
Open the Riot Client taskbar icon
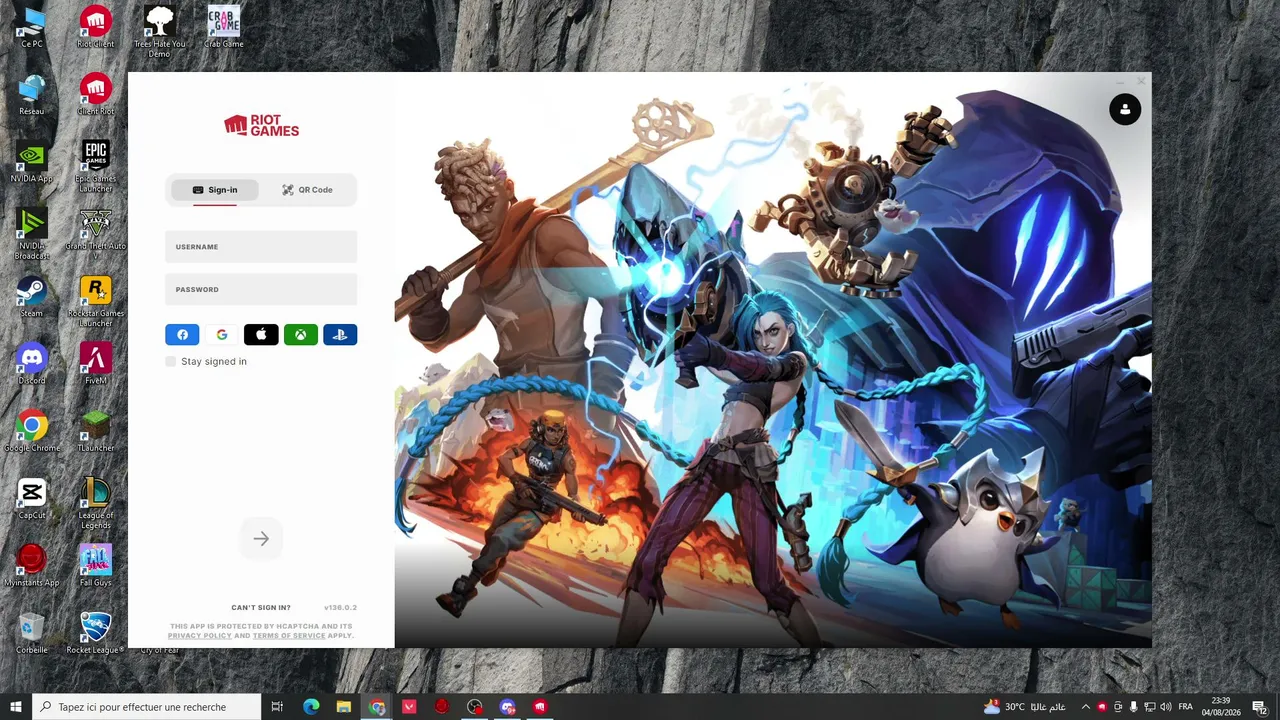540,707
